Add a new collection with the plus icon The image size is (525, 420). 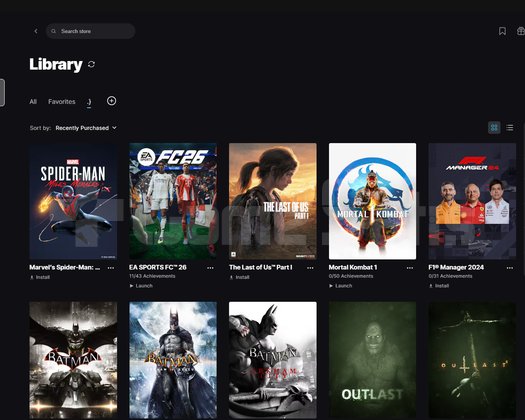tap(111, 100)
